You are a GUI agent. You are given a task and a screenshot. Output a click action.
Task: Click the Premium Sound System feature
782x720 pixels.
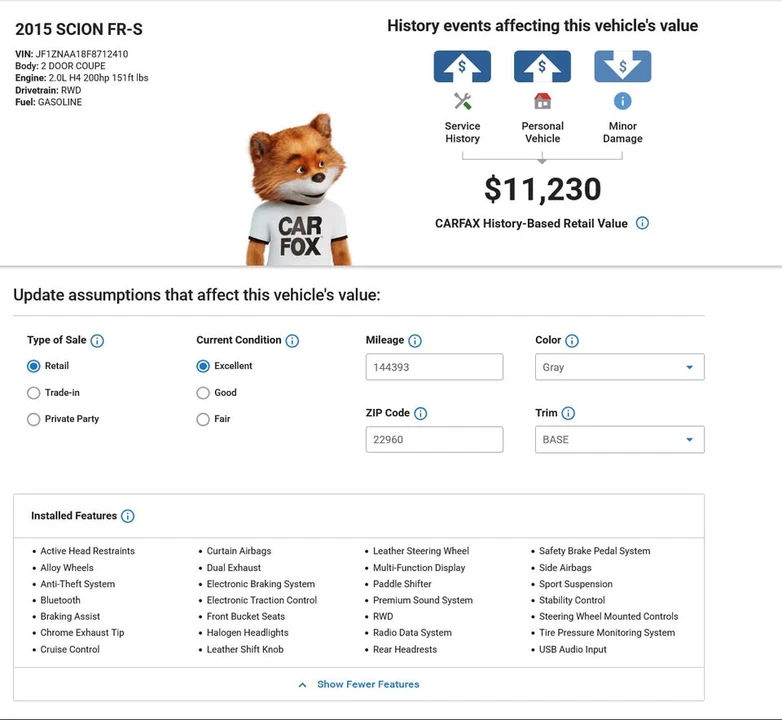(x=423, y=600)
